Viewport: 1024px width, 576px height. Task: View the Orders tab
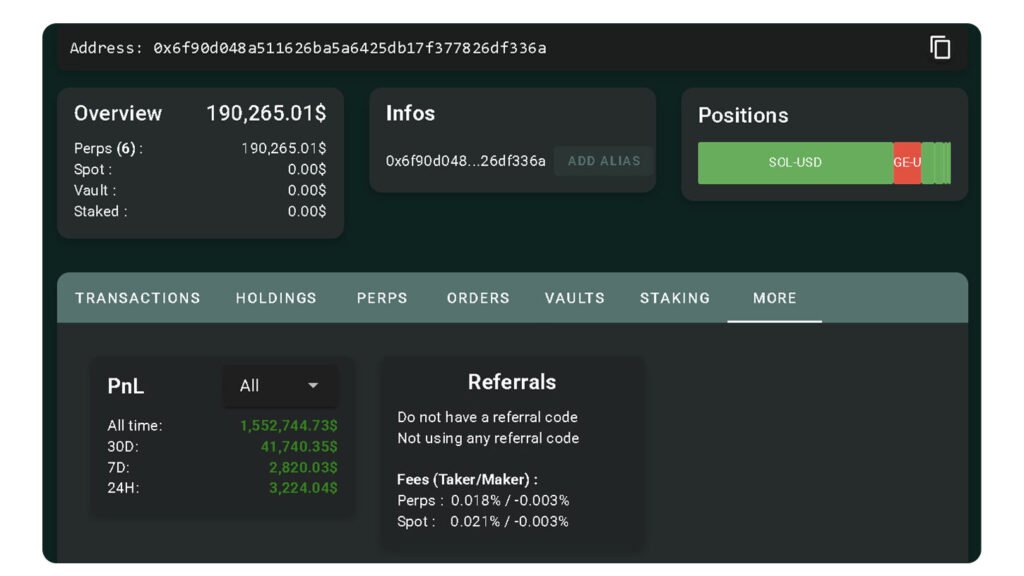[x=478, y=298]
